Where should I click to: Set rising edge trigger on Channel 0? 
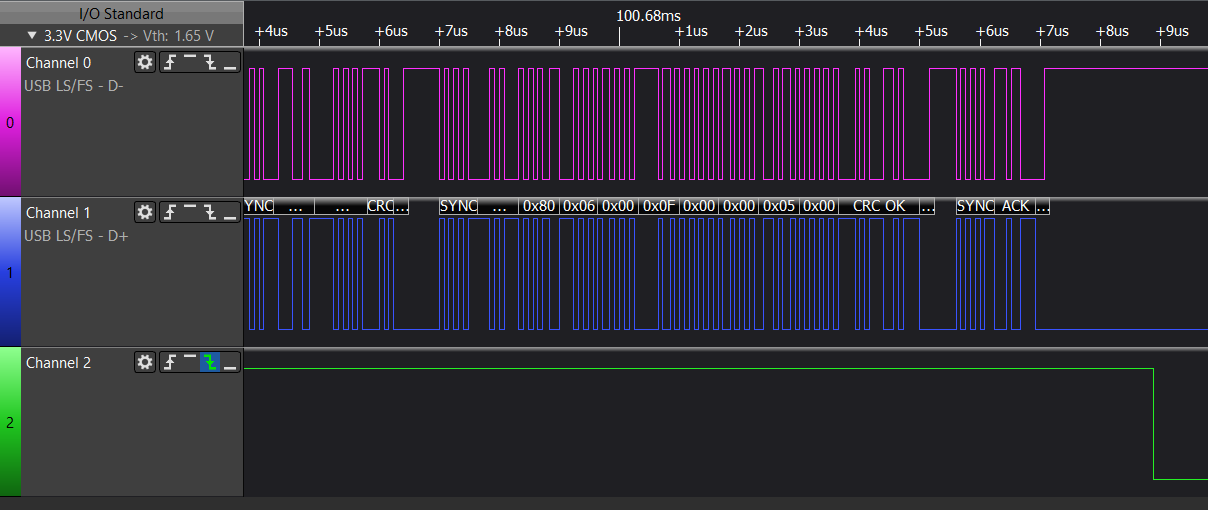169,63
